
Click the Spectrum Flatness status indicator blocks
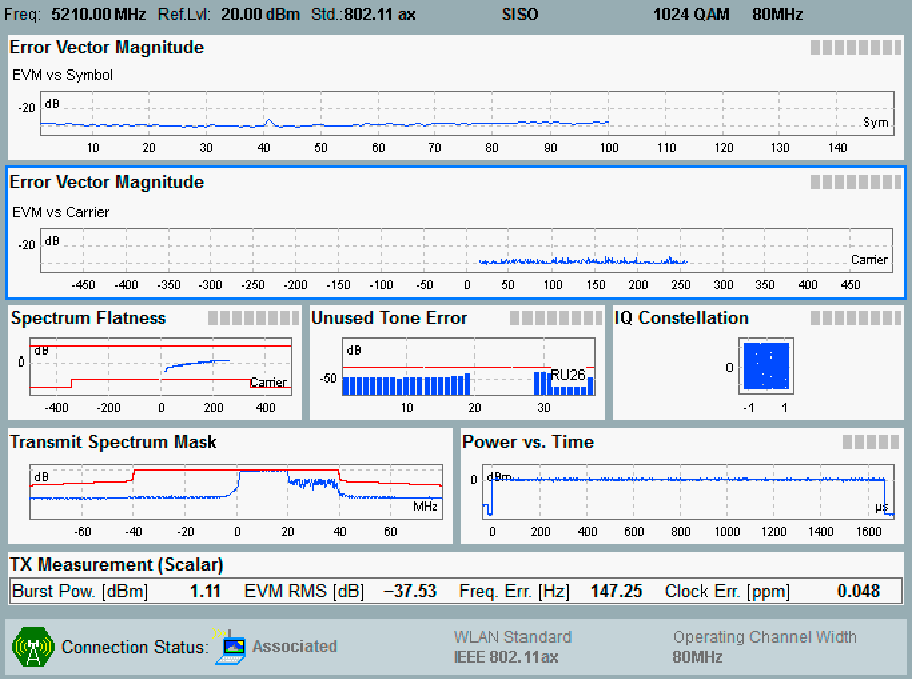pyautogui.click(x=252, y=318)
